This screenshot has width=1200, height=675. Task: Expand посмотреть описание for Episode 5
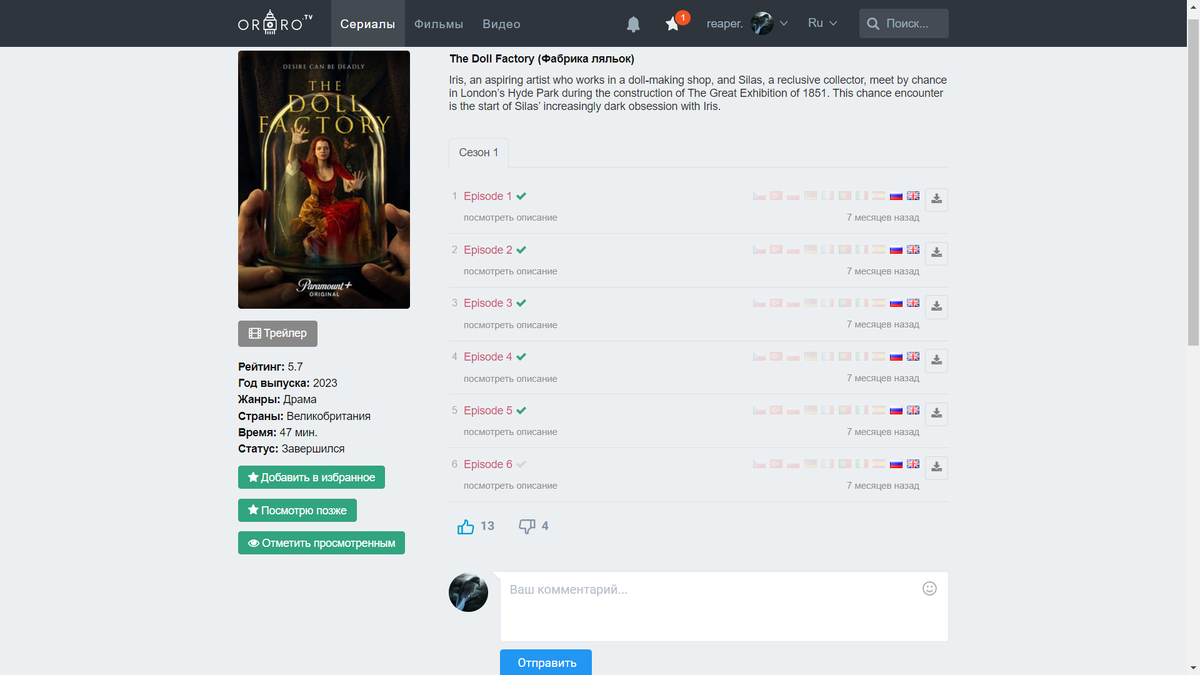(510, 432)
